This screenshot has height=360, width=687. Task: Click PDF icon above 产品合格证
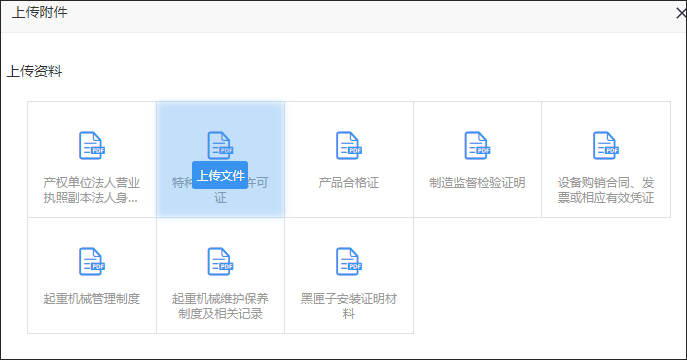(349, 146)
